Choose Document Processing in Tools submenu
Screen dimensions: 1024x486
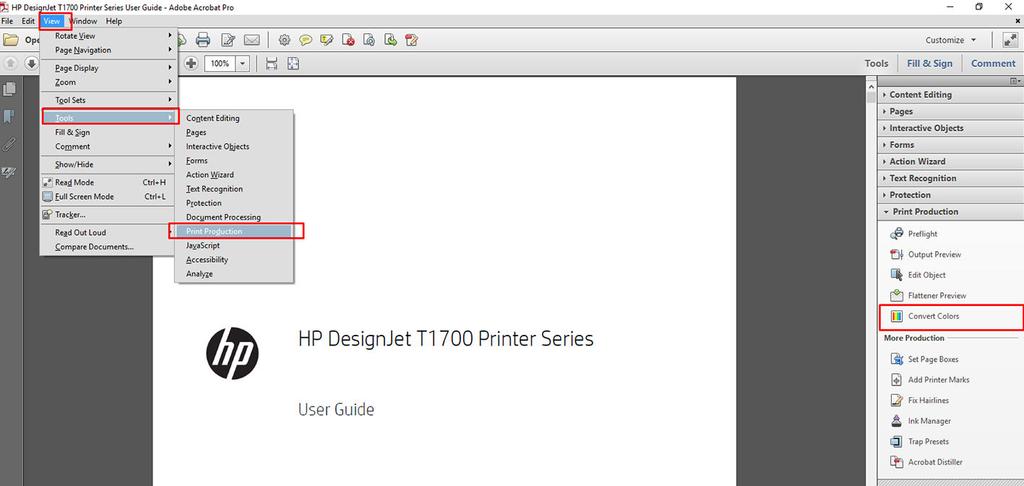pyautogui.click(x=234, y=217)
